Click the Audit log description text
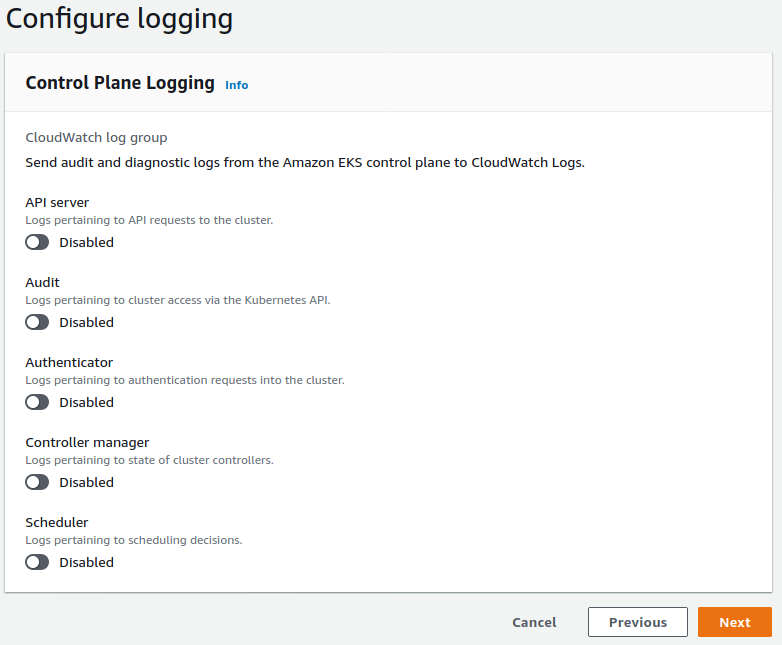This screenshot has height=645, width=782. coord(177,299)
